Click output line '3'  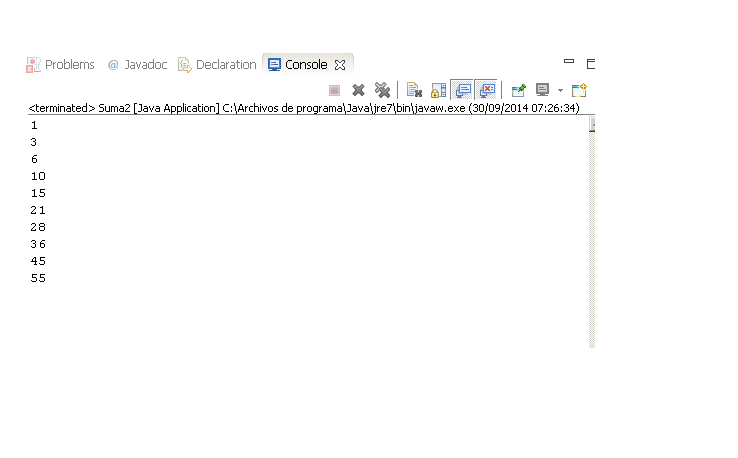coord(34,142)
